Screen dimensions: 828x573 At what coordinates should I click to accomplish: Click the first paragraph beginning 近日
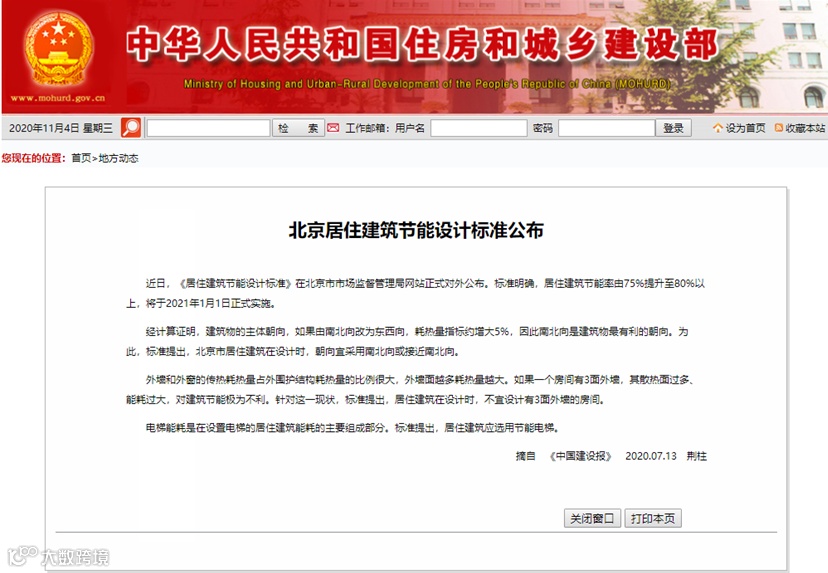coord(416,294)
